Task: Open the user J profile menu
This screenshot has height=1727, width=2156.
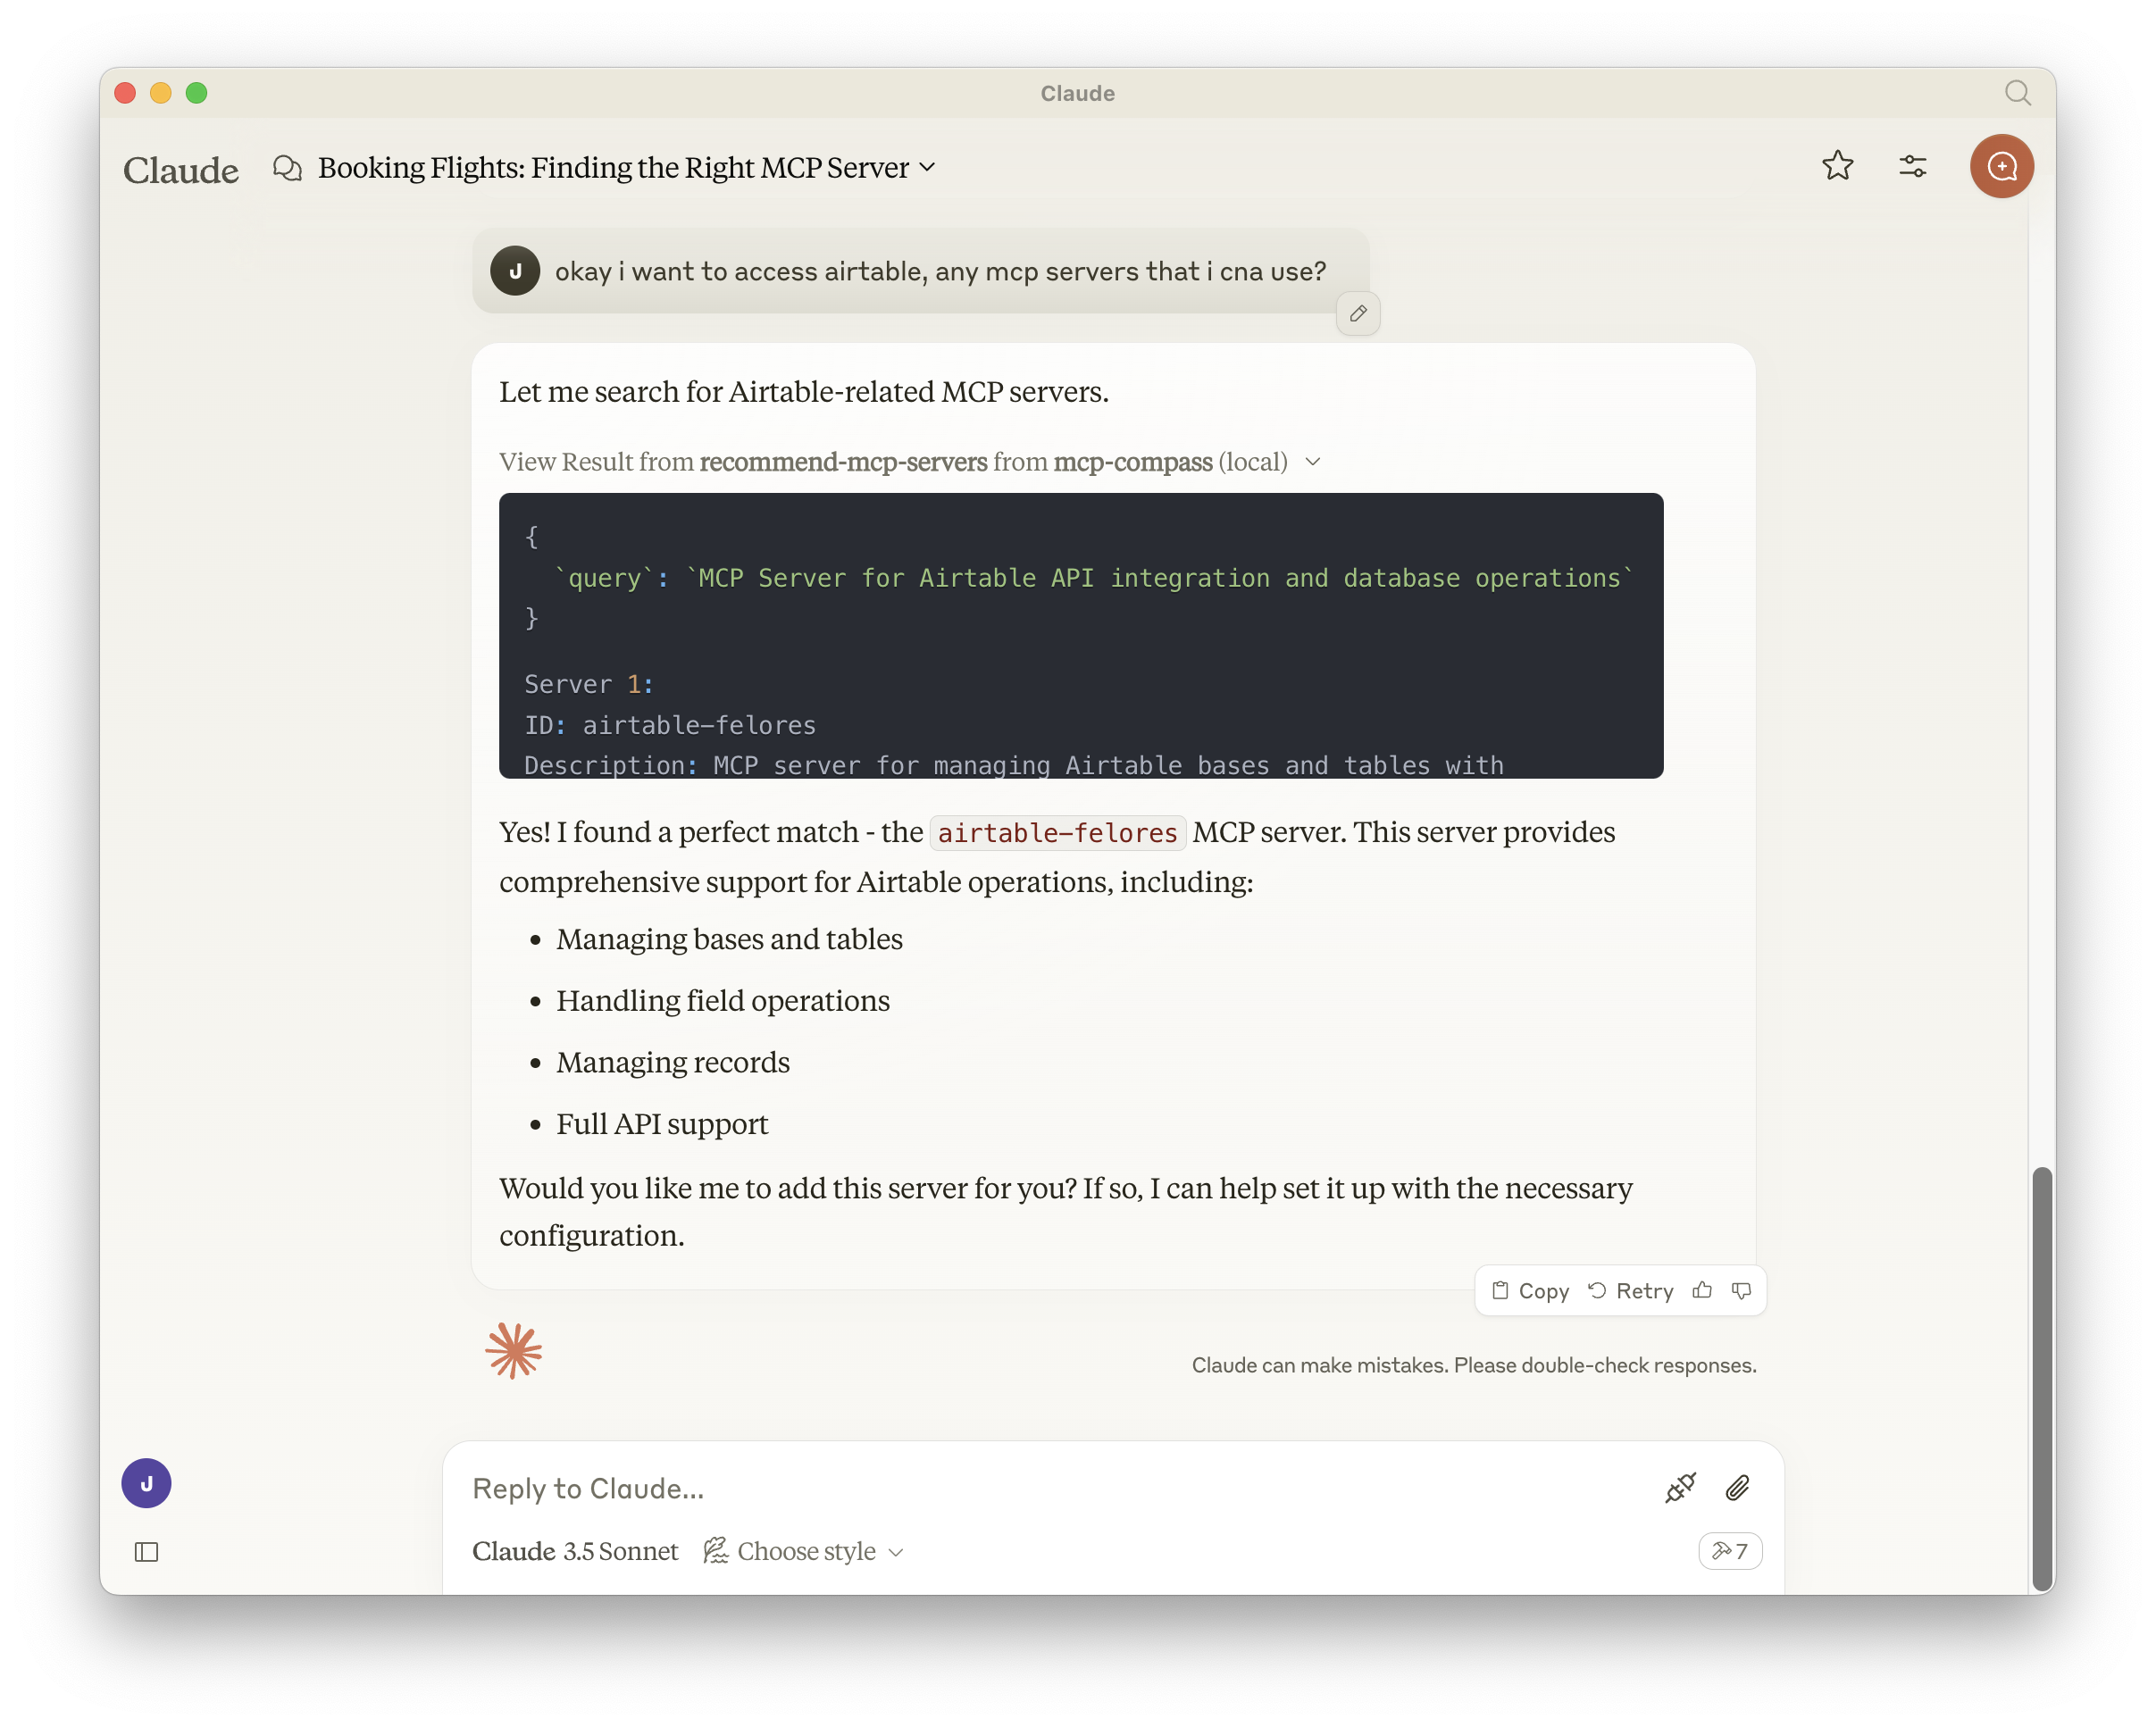Action: [147, 1483]
